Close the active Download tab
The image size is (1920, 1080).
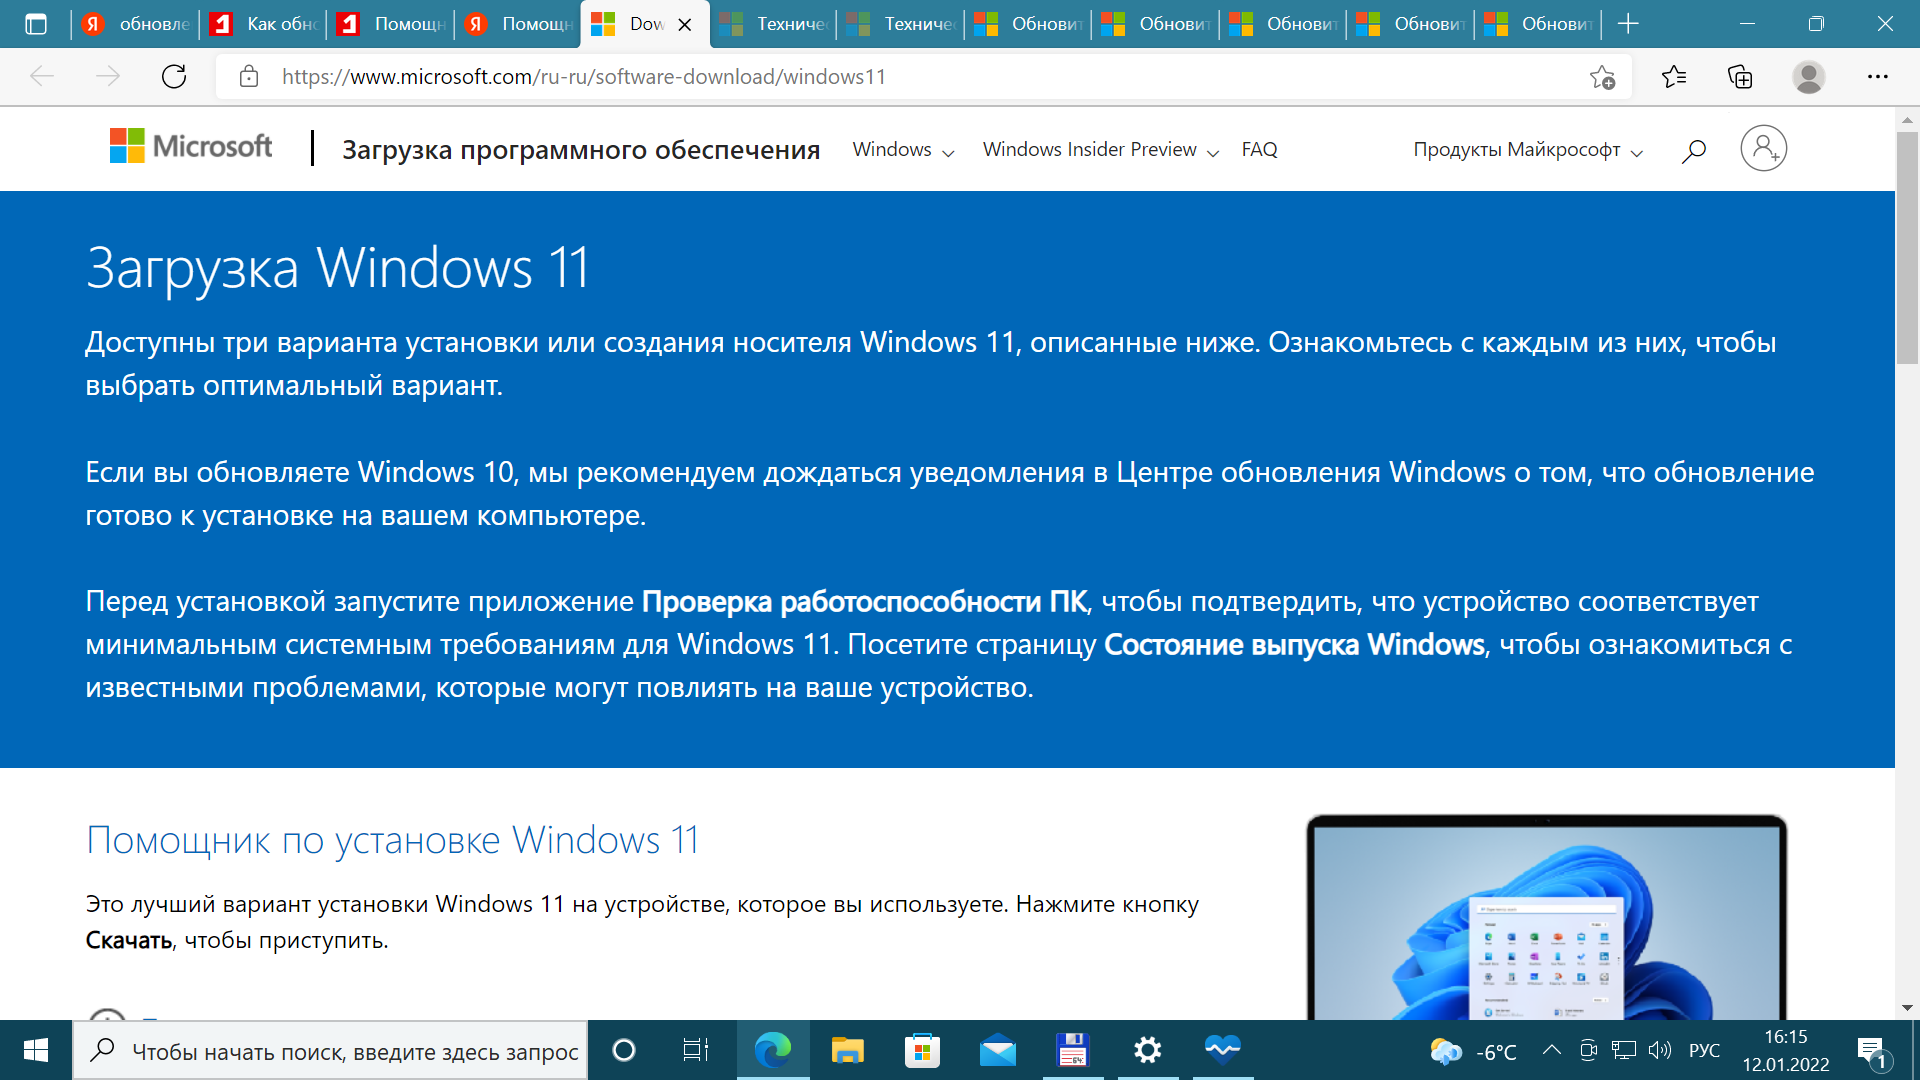coord(685,25)
